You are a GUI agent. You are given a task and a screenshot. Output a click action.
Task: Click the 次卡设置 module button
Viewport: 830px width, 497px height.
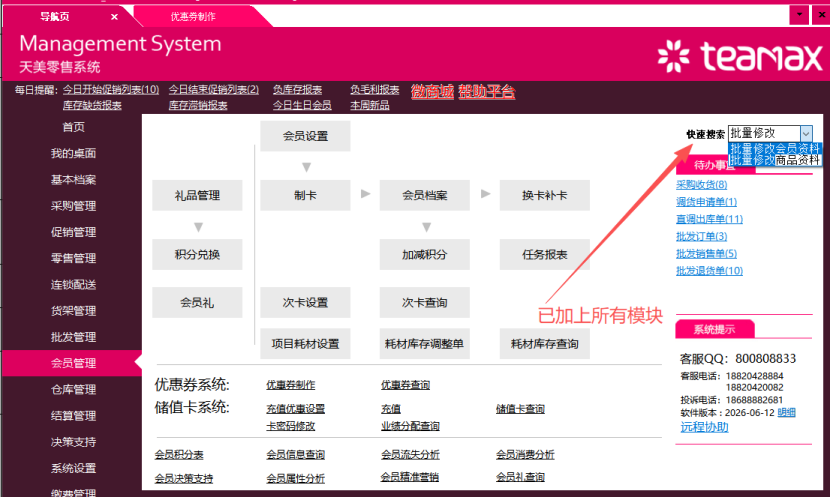pyautogui.click(x=305, y=303)
